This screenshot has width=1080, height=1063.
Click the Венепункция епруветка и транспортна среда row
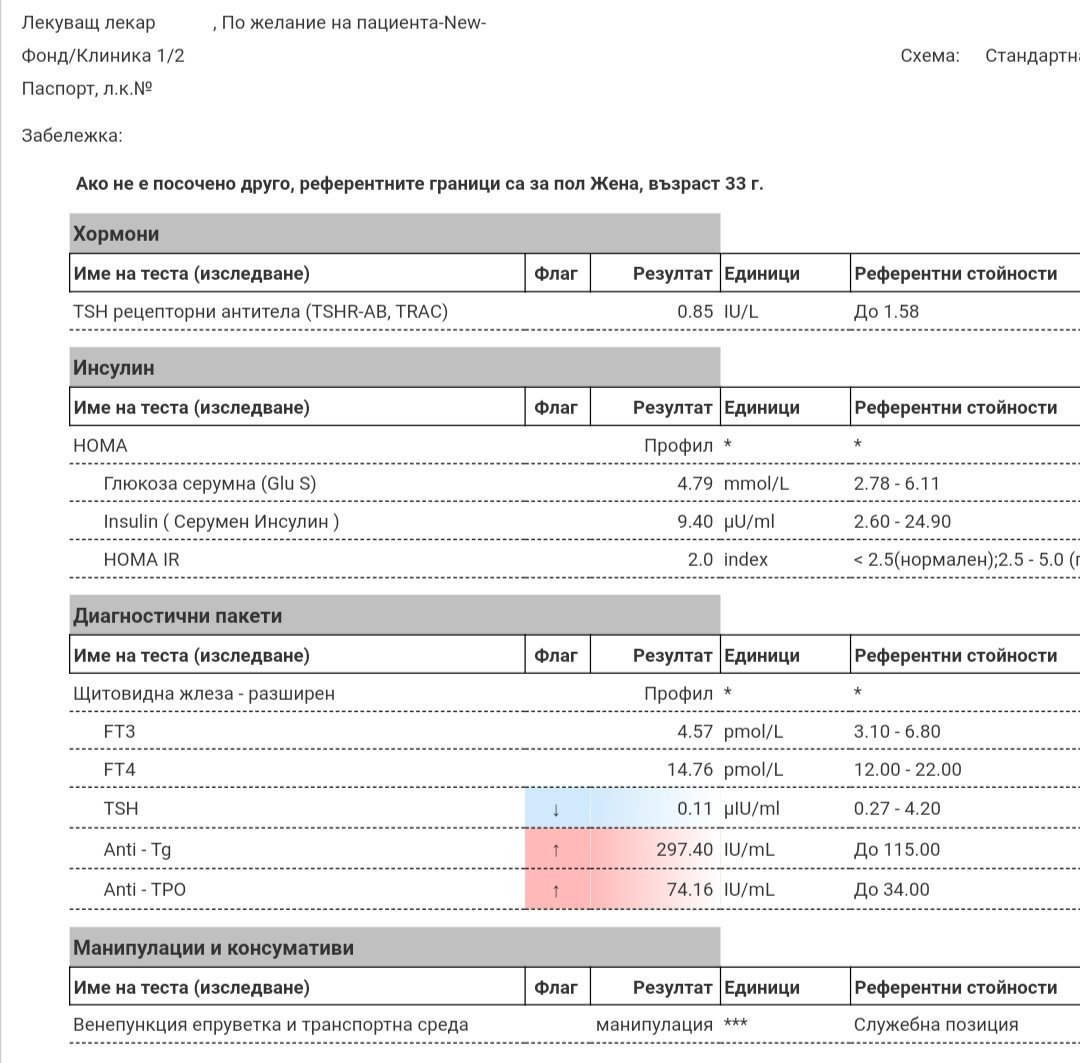270,1025
